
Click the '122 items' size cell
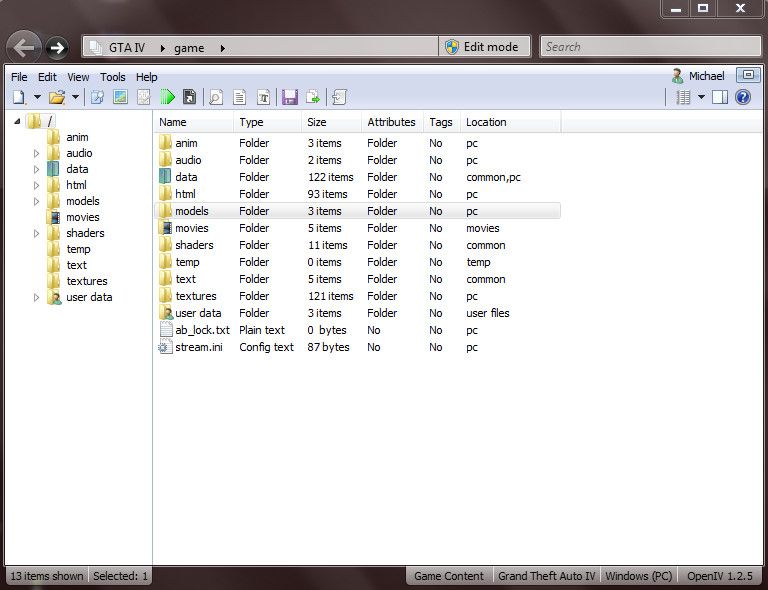pyautogui.click(x=331, y=177)
